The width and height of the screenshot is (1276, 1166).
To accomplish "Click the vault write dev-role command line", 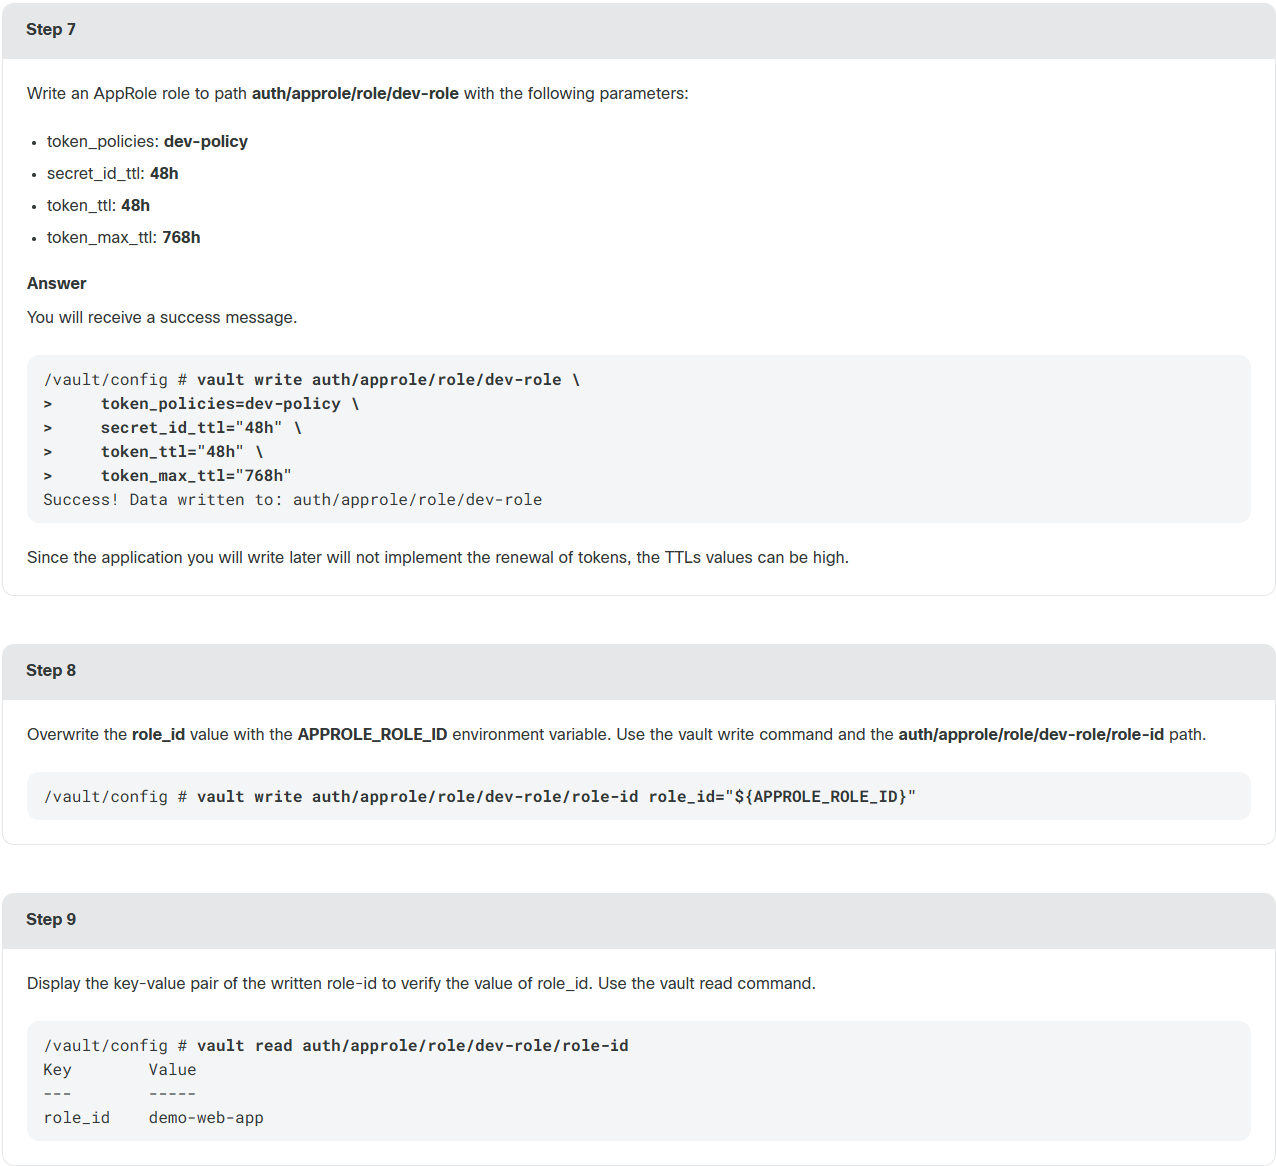I will [x=312, y=380].
